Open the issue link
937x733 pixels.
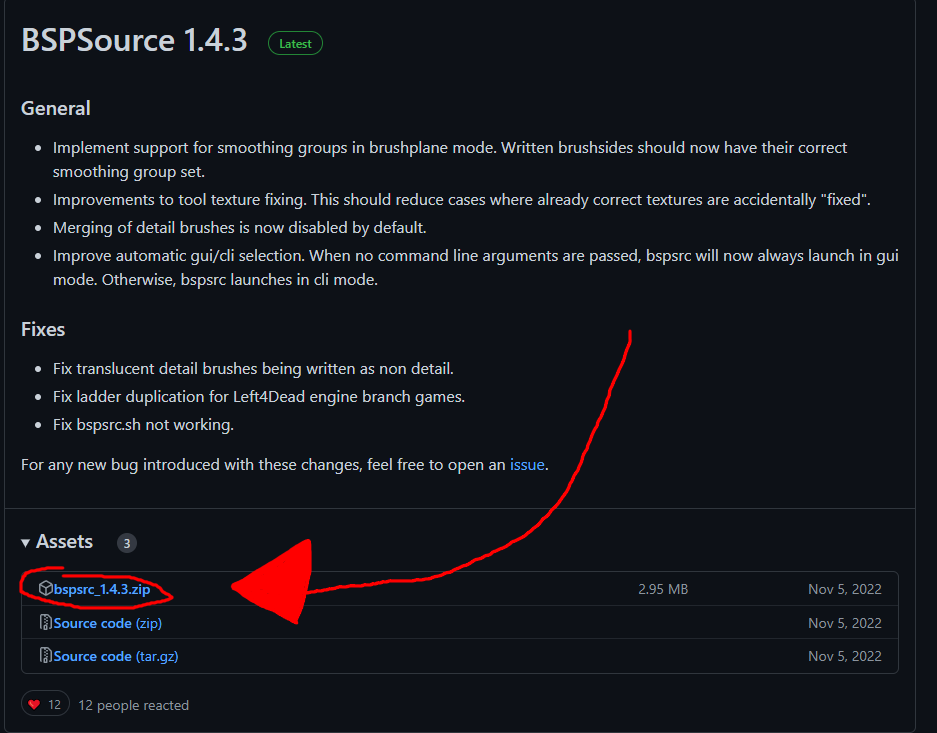526,465
